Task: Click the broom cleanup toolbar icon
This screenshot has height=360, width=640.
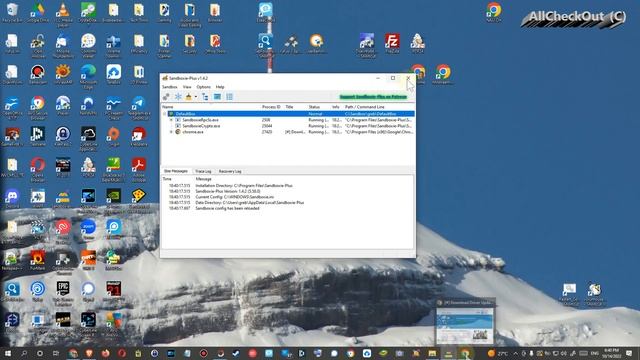Action: click(189, 97)
